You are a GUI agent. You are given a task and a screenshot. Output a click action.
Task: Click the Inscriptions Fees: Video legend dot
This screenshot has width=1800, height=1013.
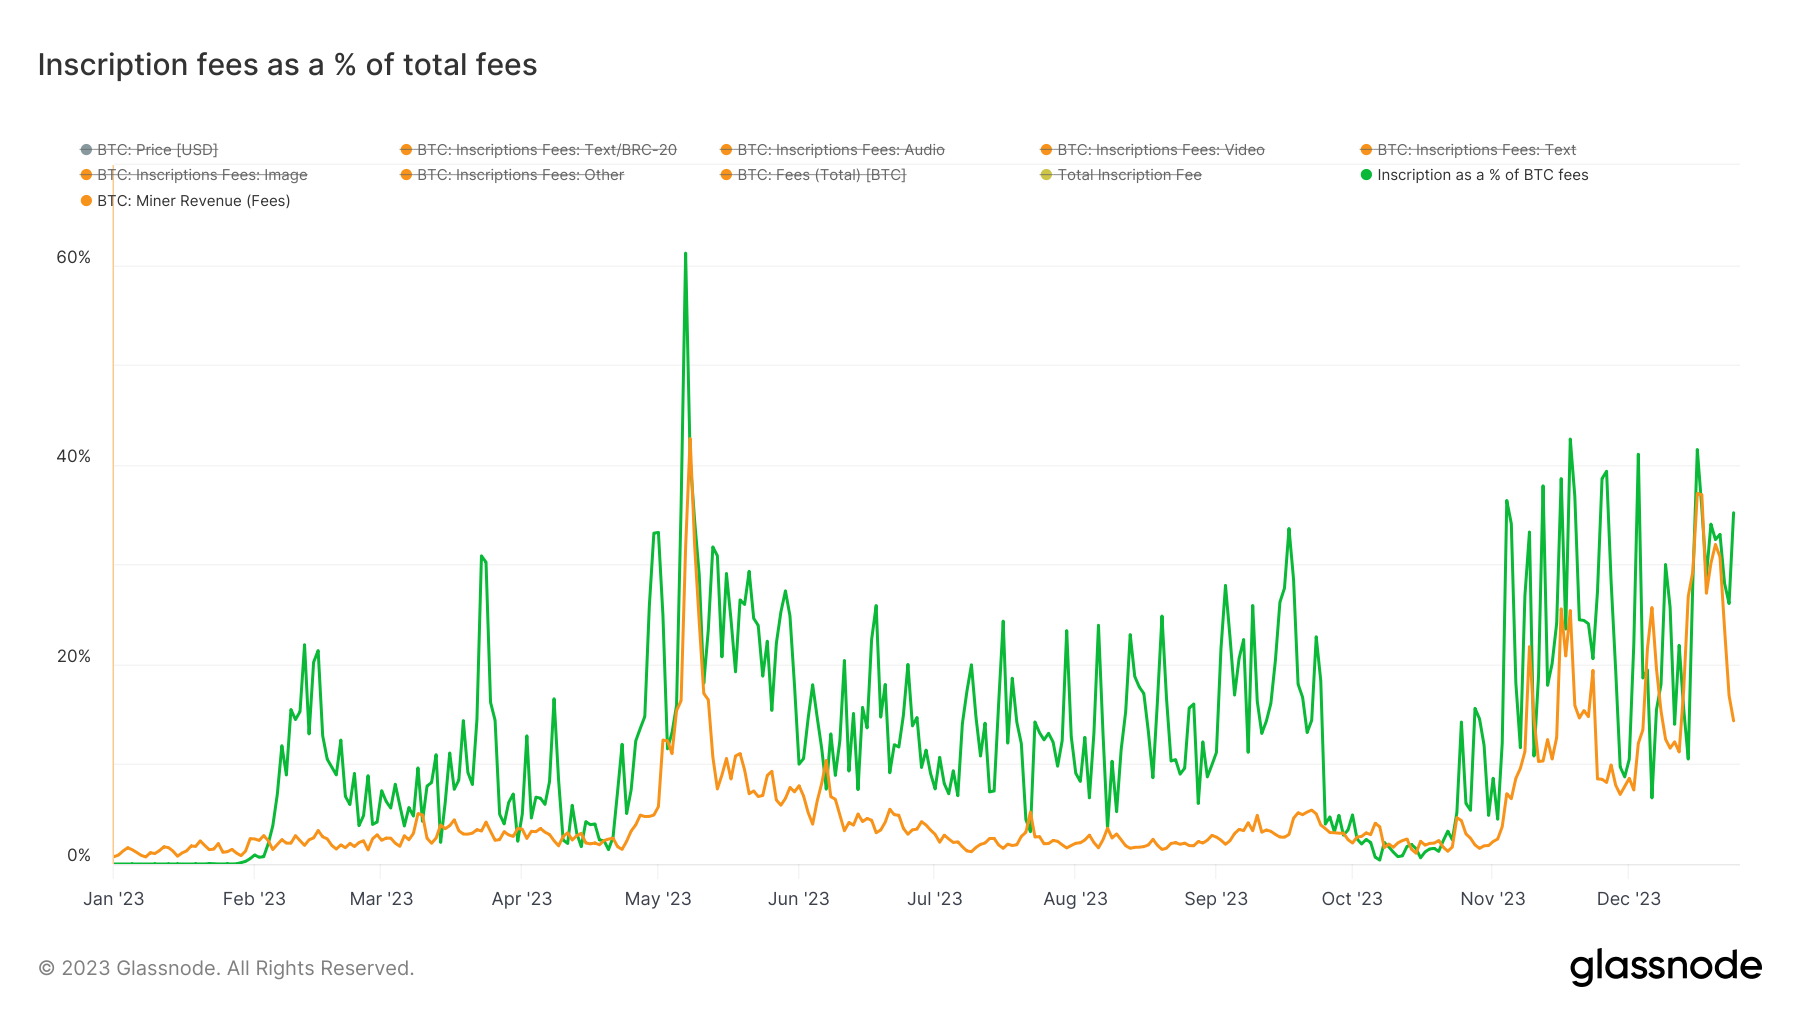[1046, 150]
